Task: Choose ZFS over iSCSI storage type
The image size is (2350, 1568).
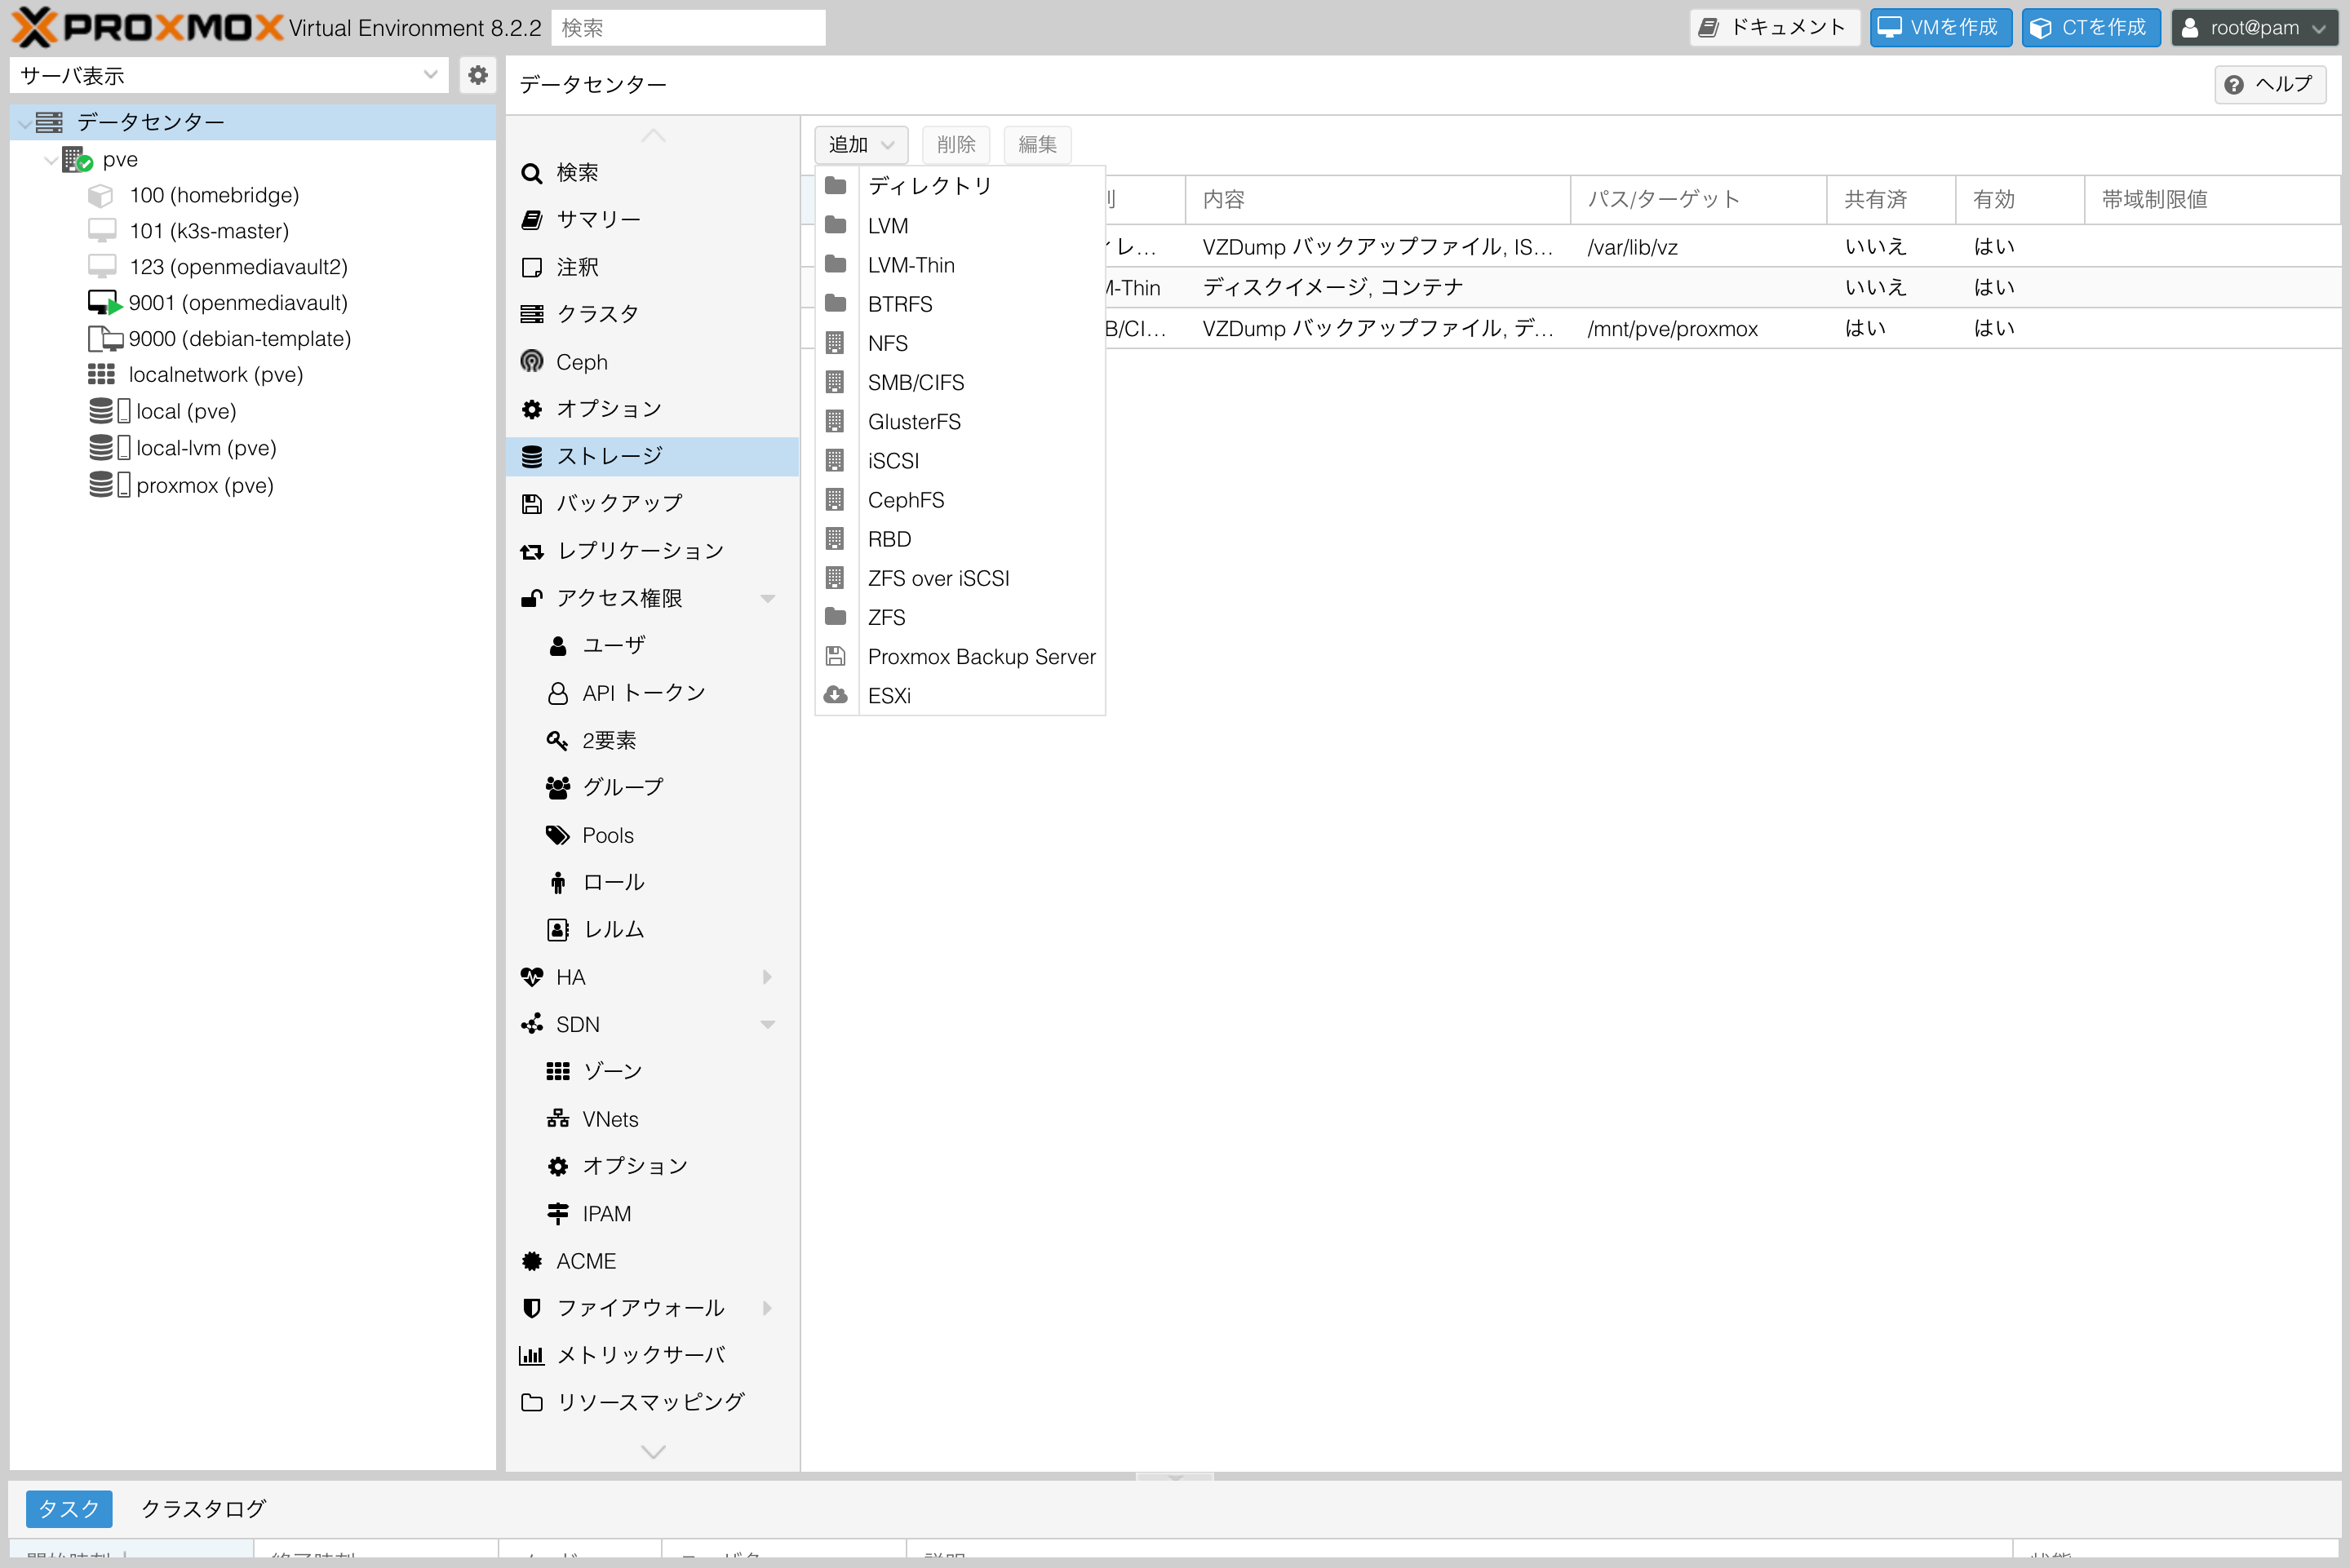Action: pyautogui.click(x=938, y=577)
